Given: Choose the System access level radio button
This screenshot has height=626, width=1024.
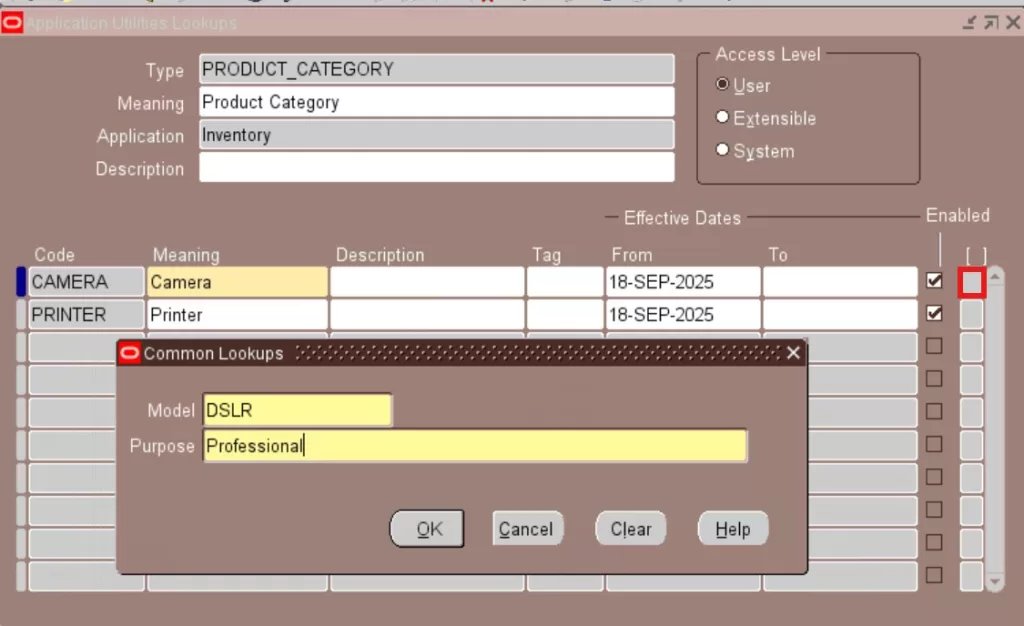Looking at the screenshot, I should click(x=723, y=151).
